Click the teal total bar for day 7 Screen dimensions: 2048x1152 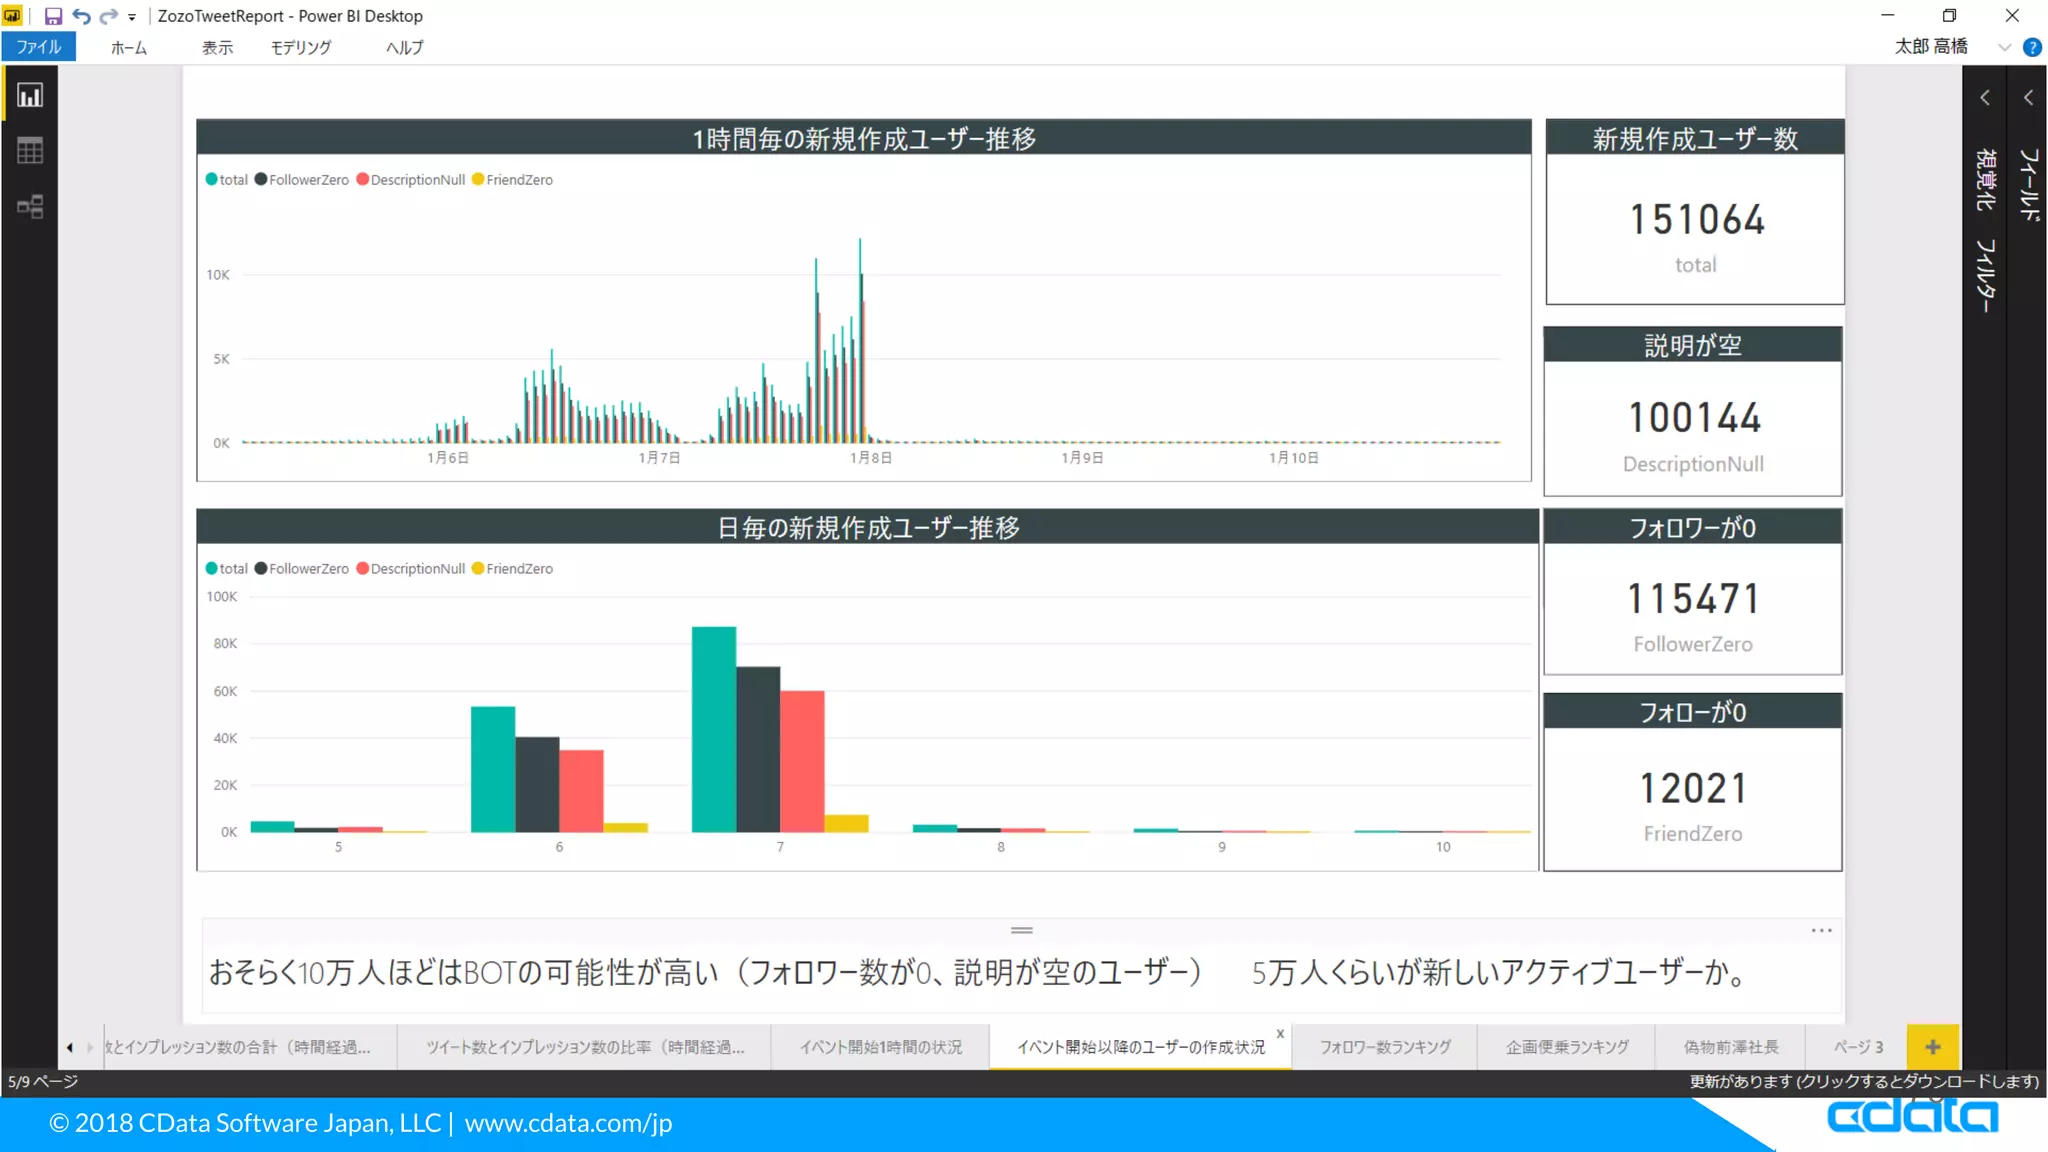click(x=714, y=729)
